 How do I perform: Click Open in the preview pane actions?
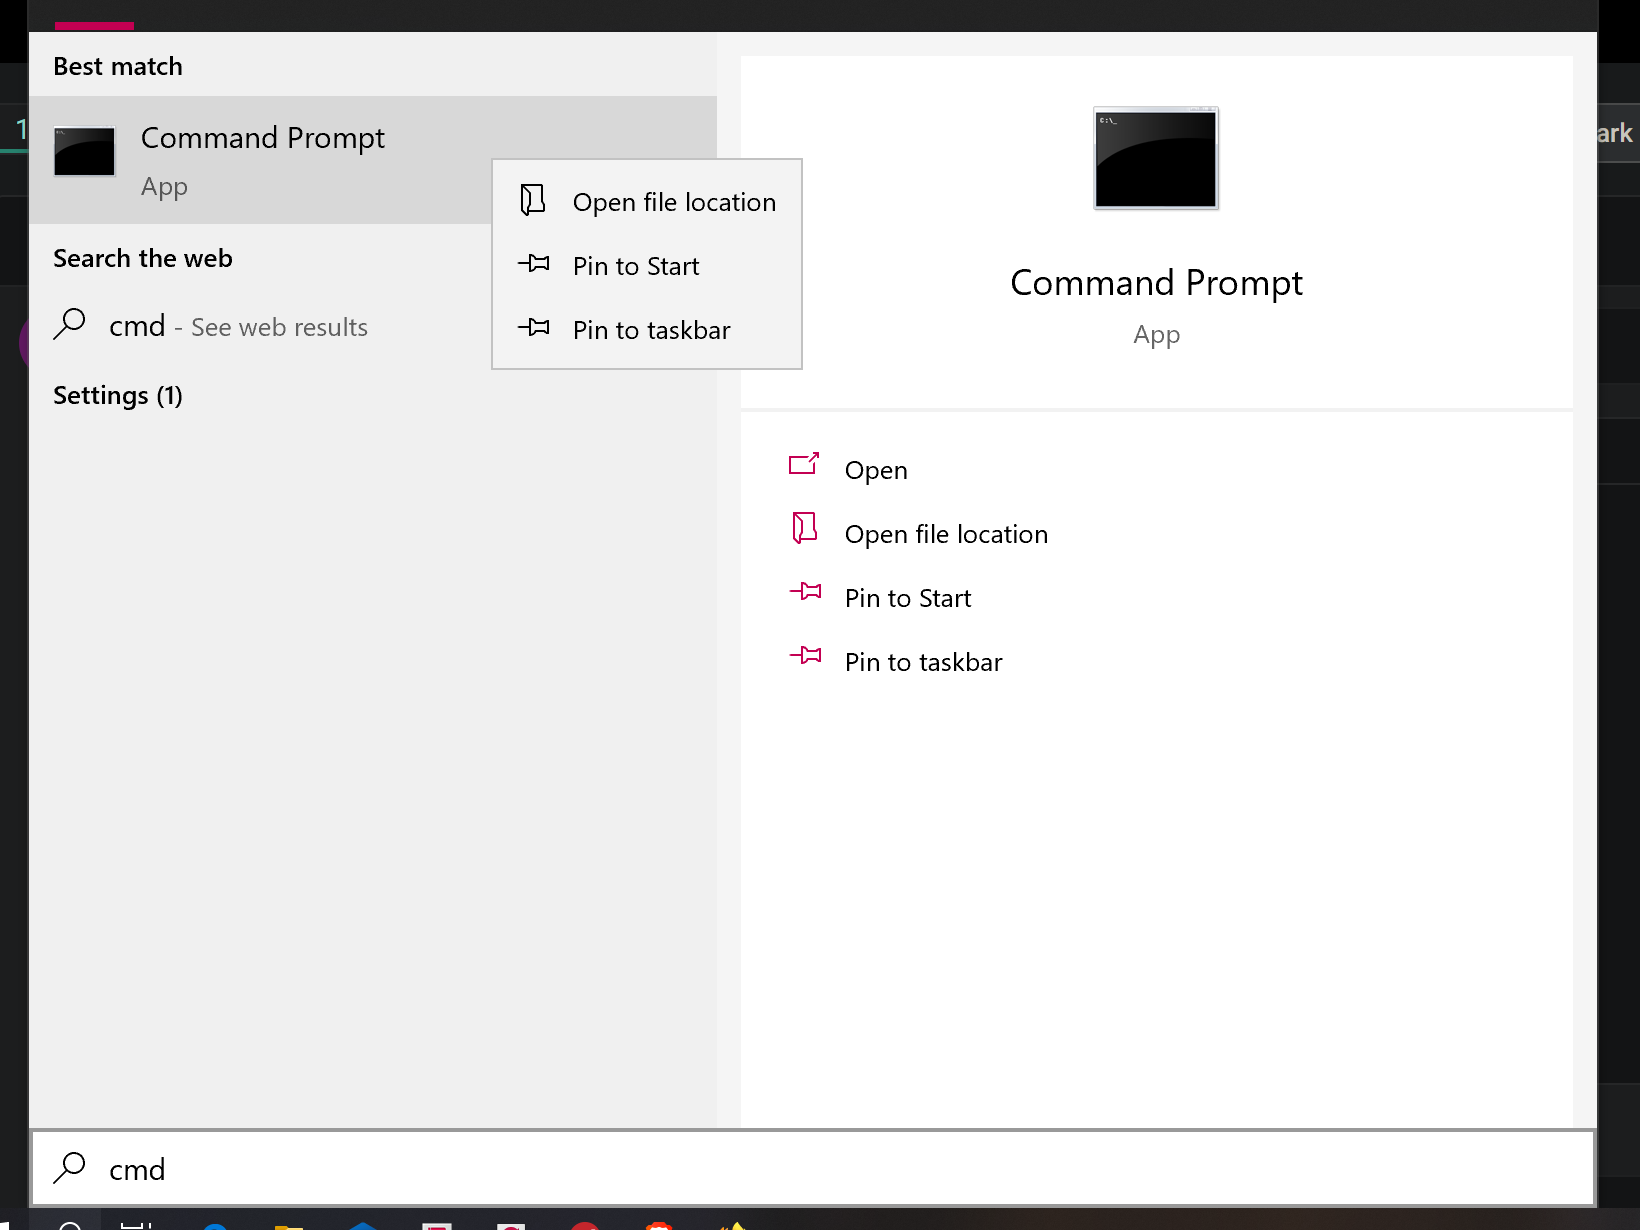(876, 470)
